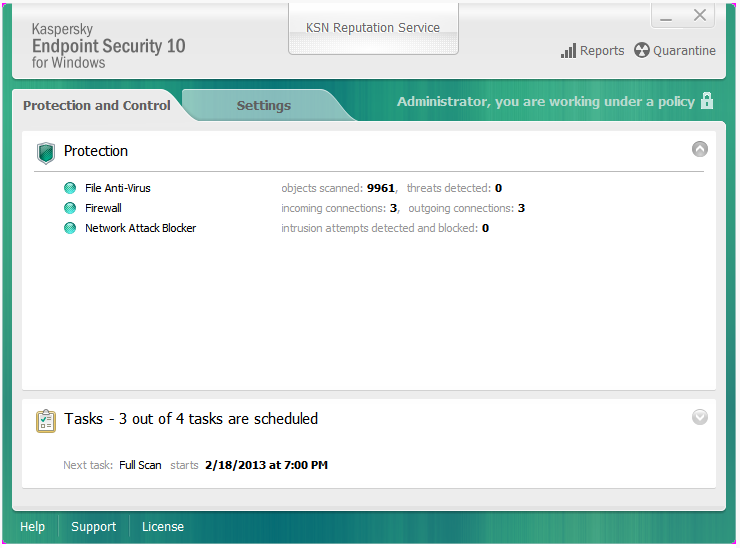Open the Support link
The image size is (740, 548).
(93, 527)
